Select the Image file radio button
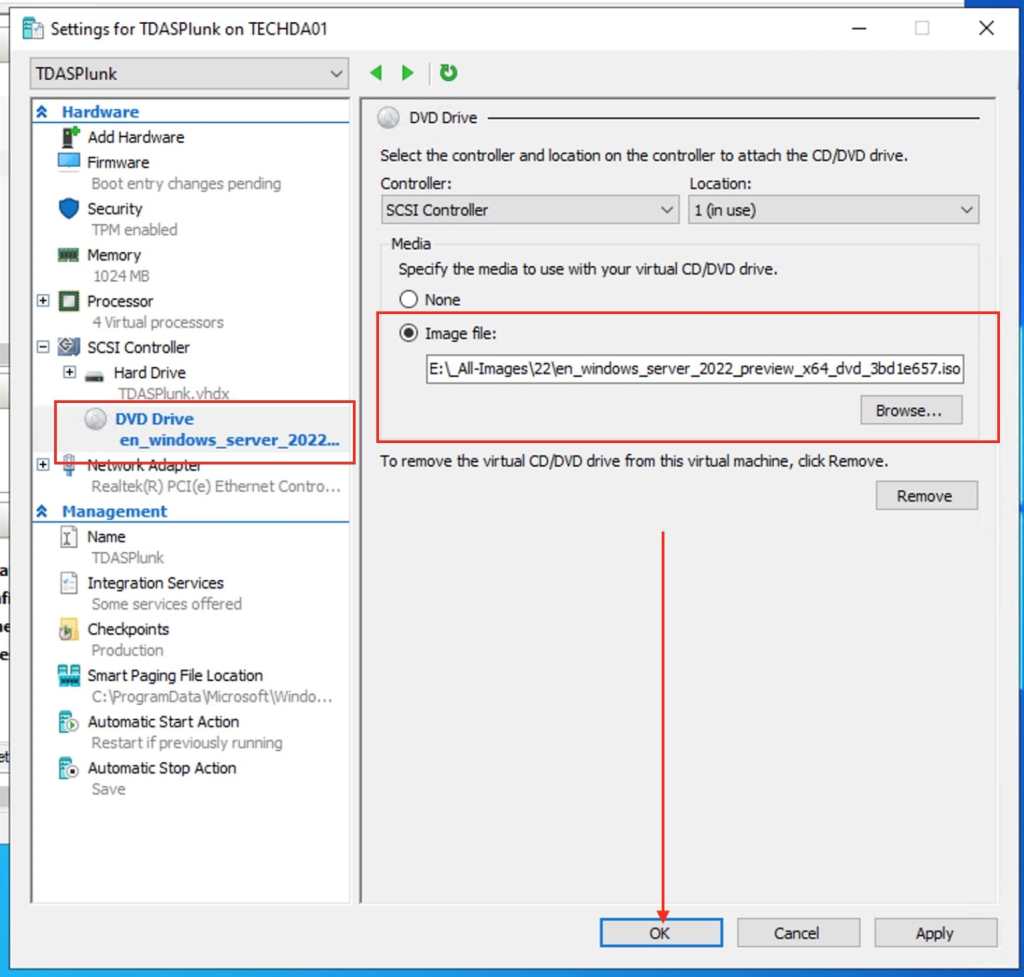 point(409,332)
